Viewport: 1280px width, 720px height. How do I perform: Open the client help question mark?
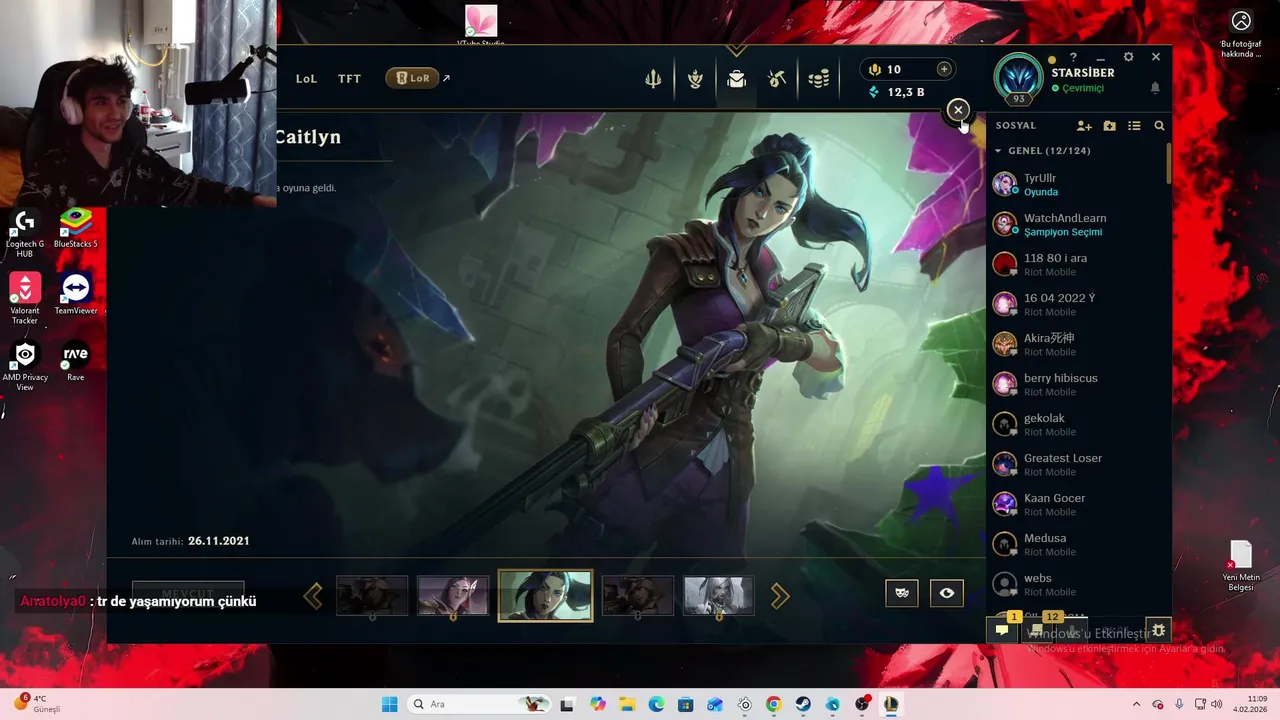tap(1073, 58)
